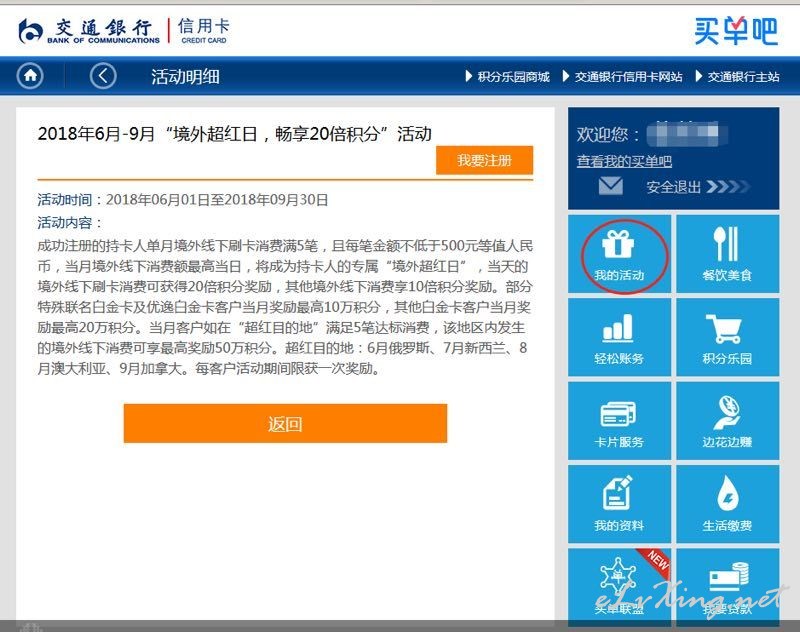This screenshot has height=632, width=800.
Task: Open 生活缴费 water drop tile
Action: pyautogui.click(x=728, y=504)
